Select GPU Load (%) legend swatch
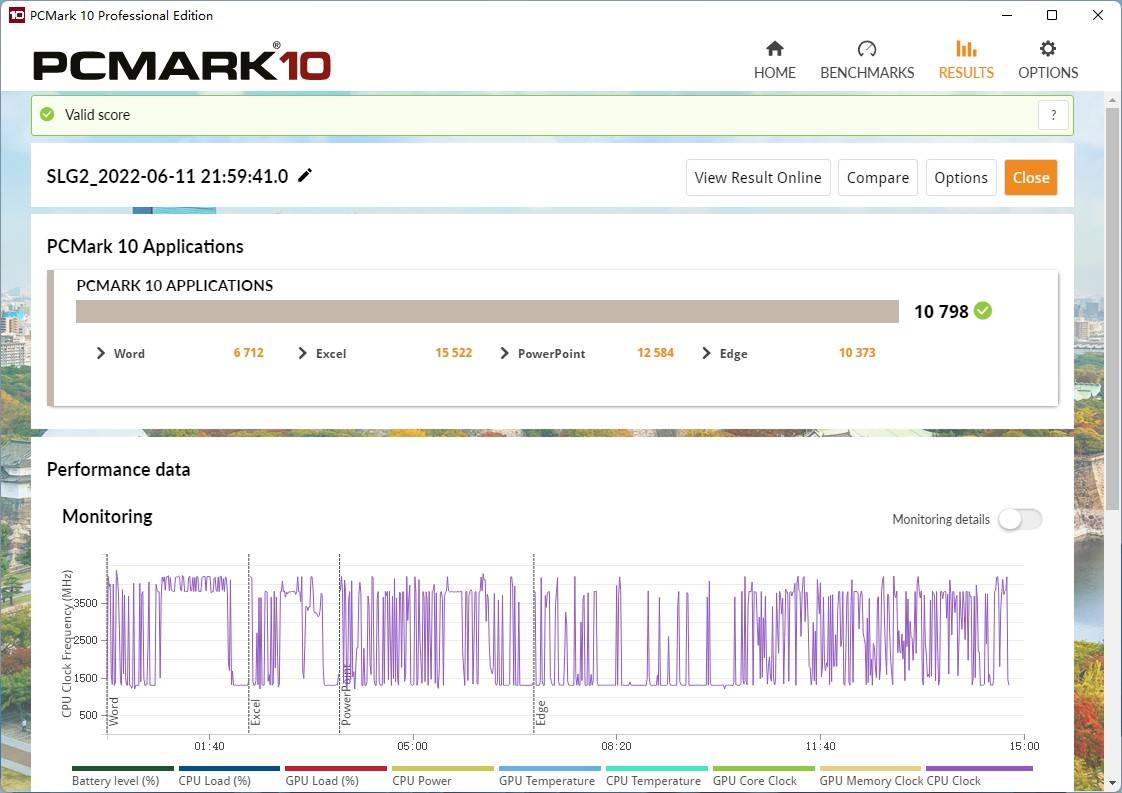 pos(336,769)
